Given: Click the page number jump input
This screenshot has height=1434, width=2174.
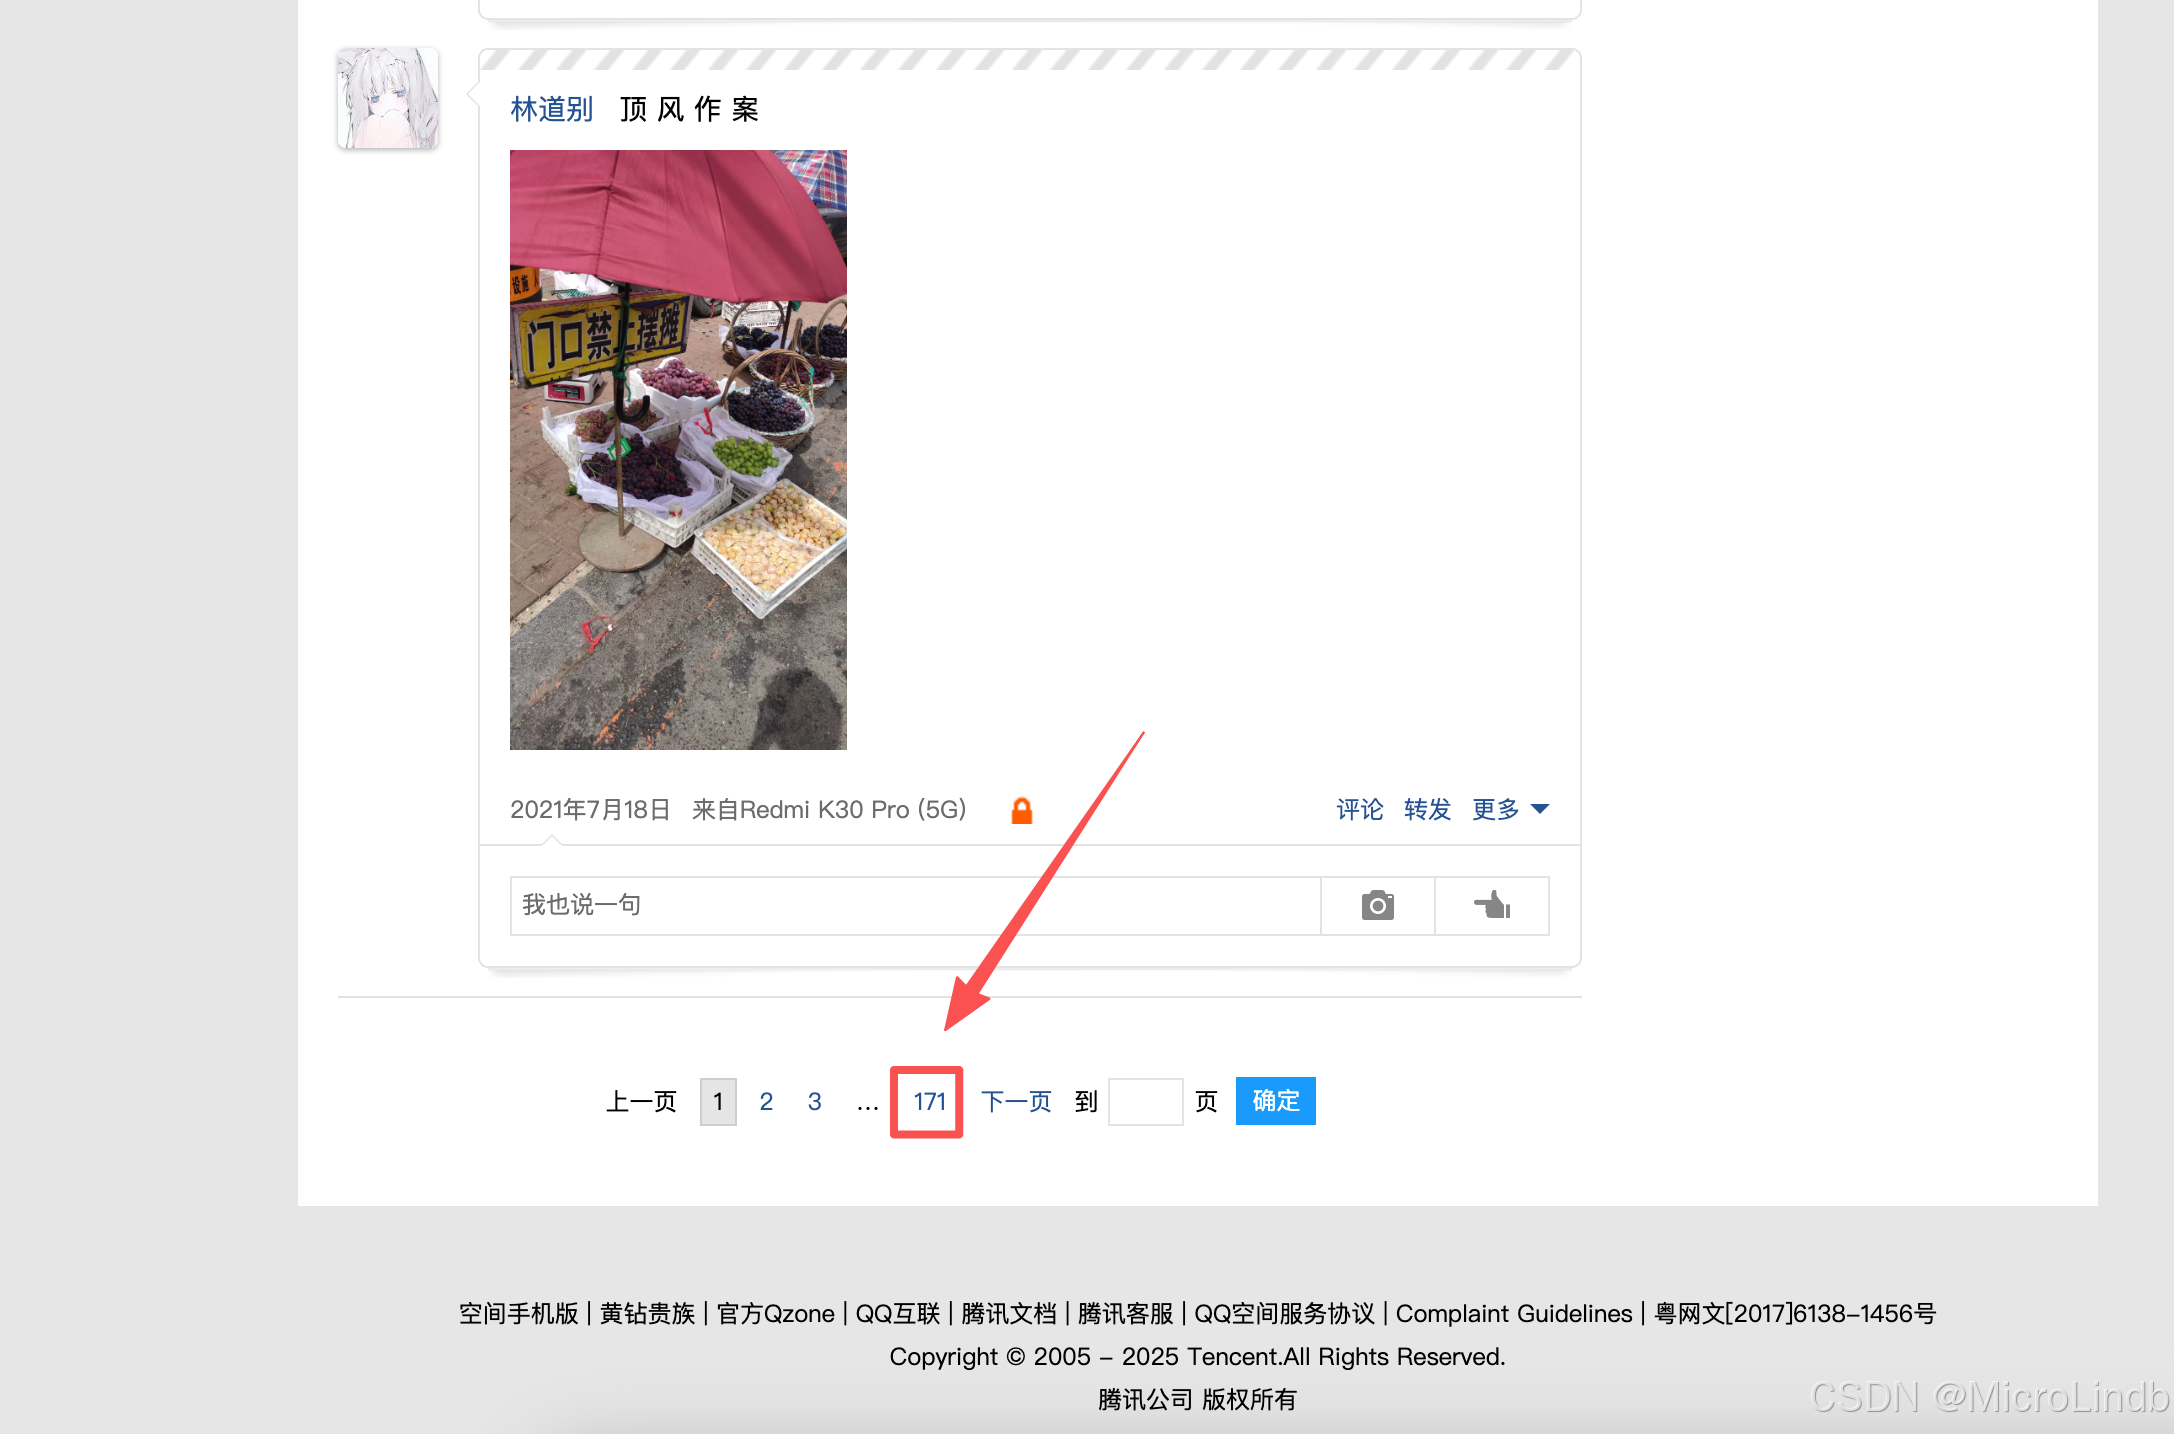Looking at the screenshot, I should 1145,1102.
